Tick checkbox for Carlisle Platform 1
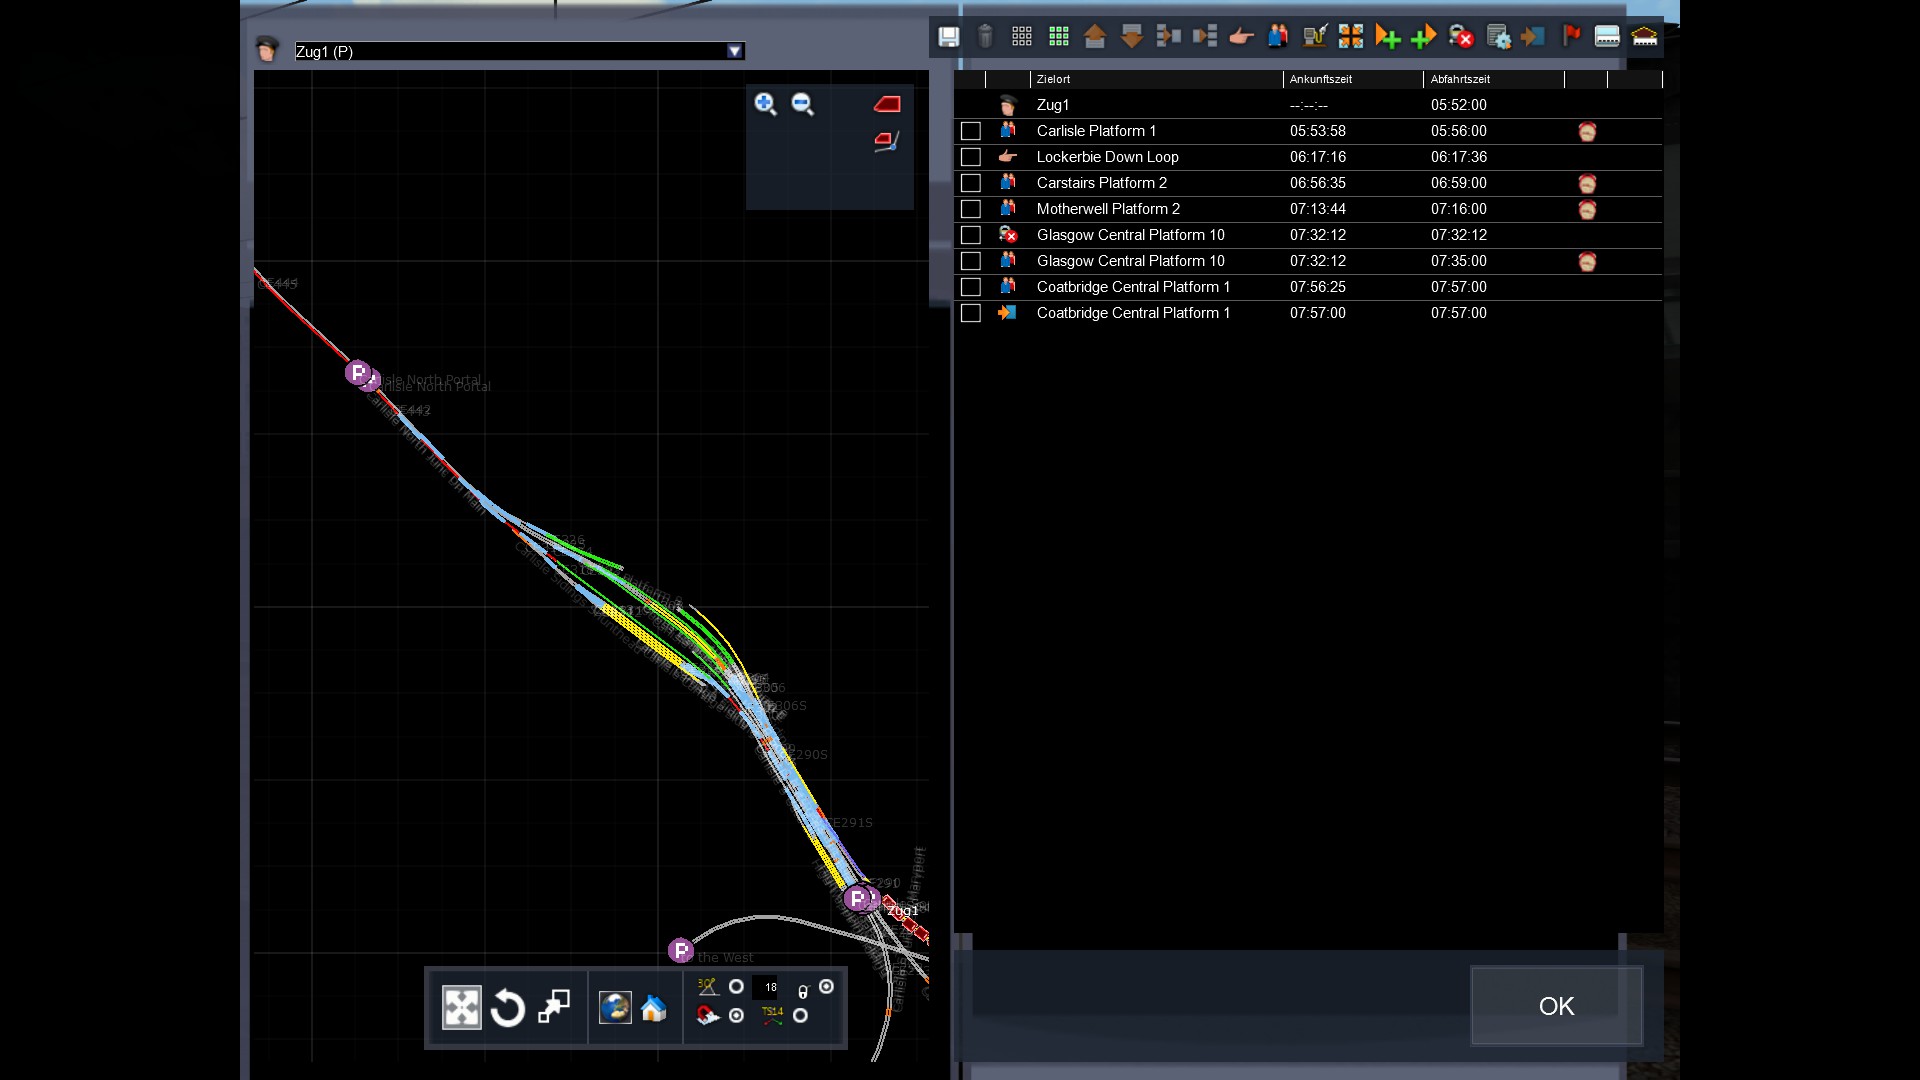 (970, 131)
